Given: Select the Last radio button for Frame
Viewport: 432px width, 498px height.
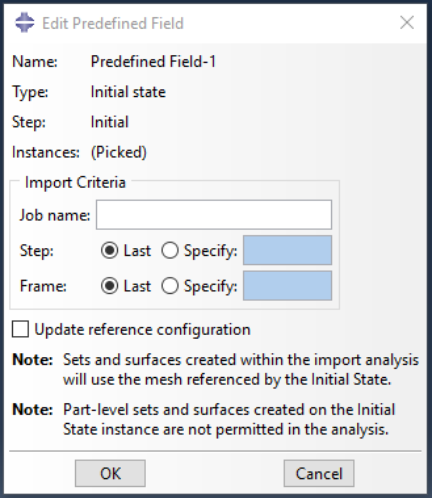Looking at the screenshot, I should [109, 286].
